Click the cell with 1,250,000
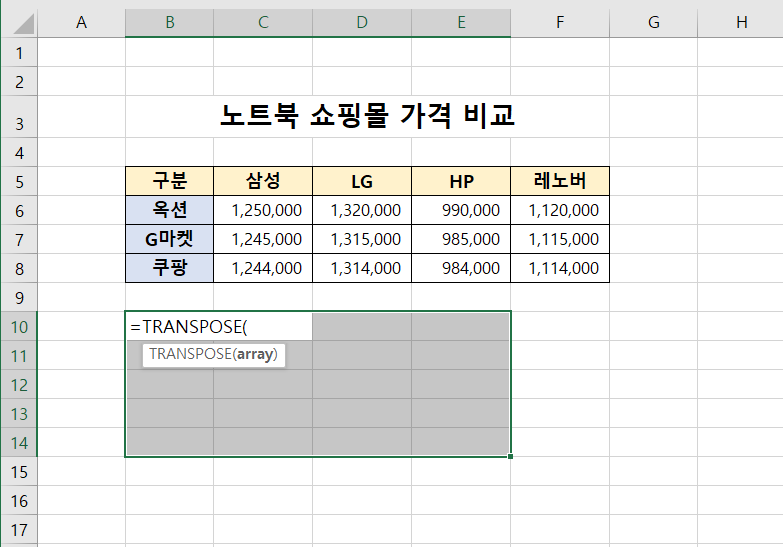Viewport: 783px width, 547px height. 263,210
